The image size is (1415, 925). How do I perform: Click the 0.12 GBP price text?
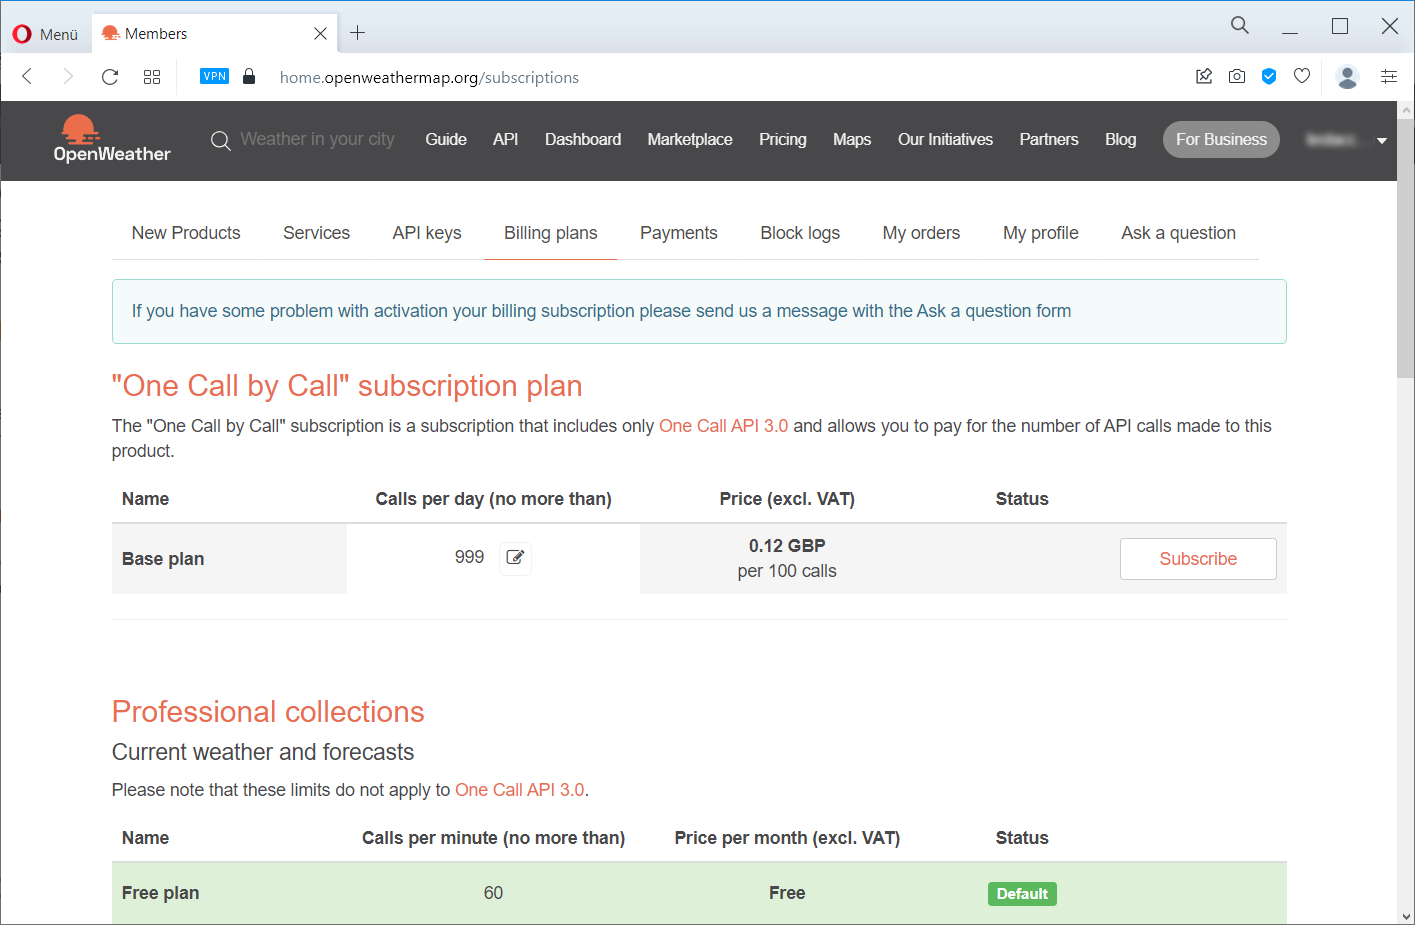[787, 546]
